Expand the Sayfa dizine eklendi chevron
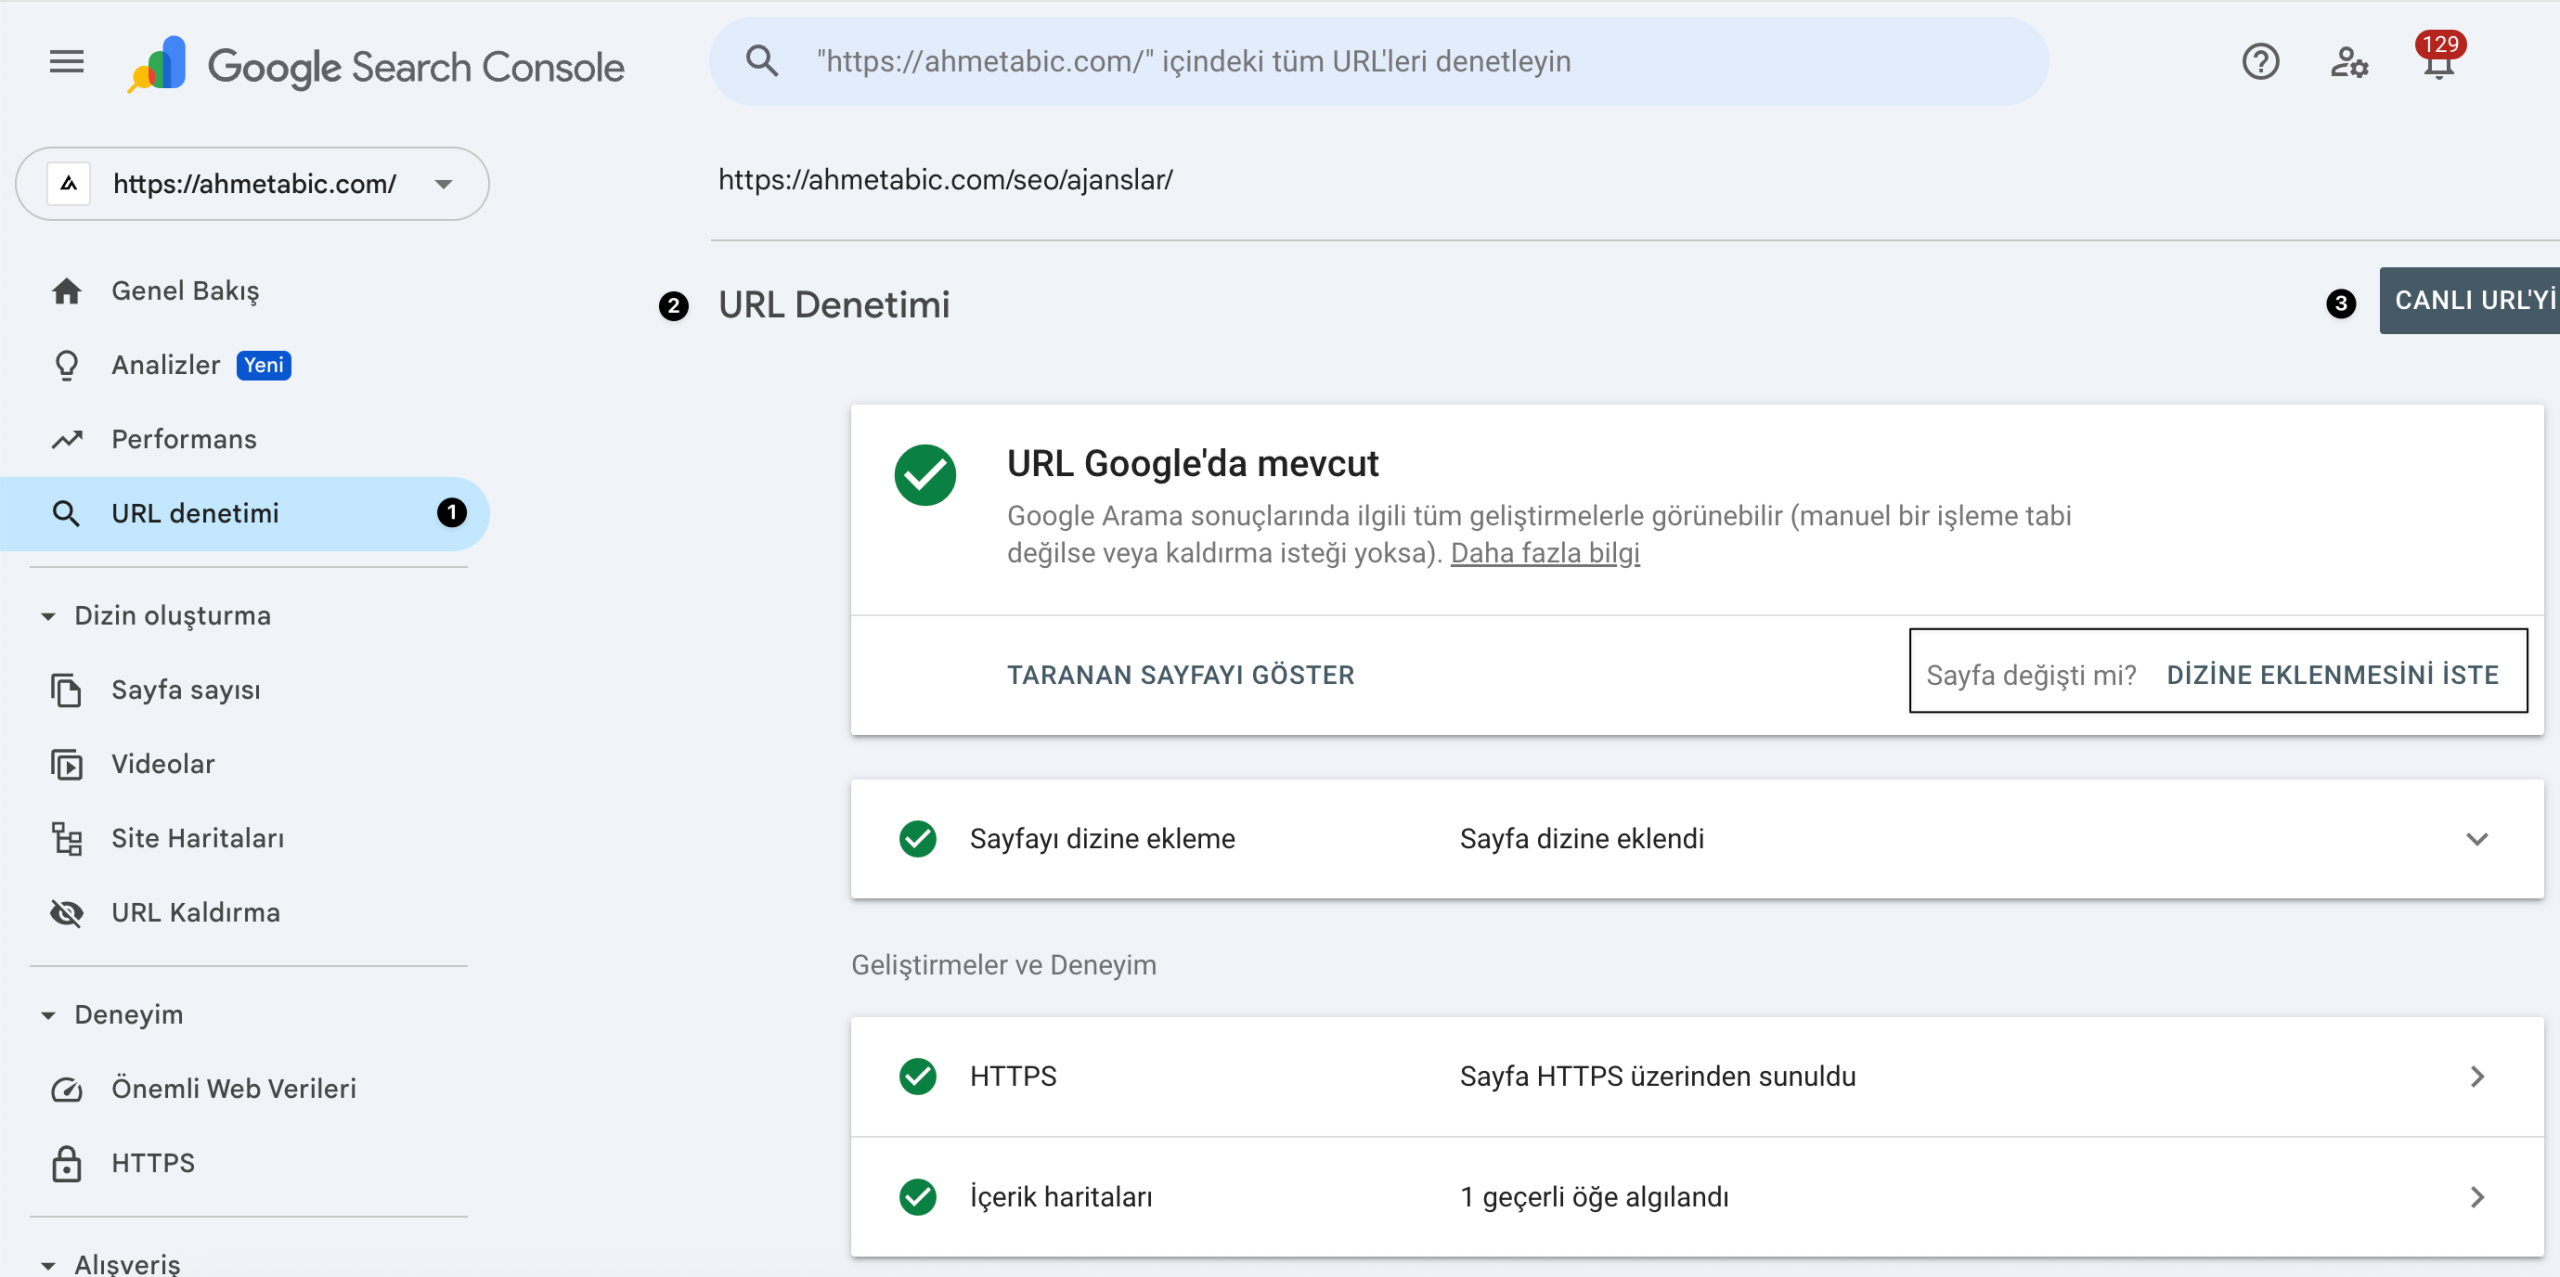Viewport: 2560px width, 1277px height. coord(2477,839)
